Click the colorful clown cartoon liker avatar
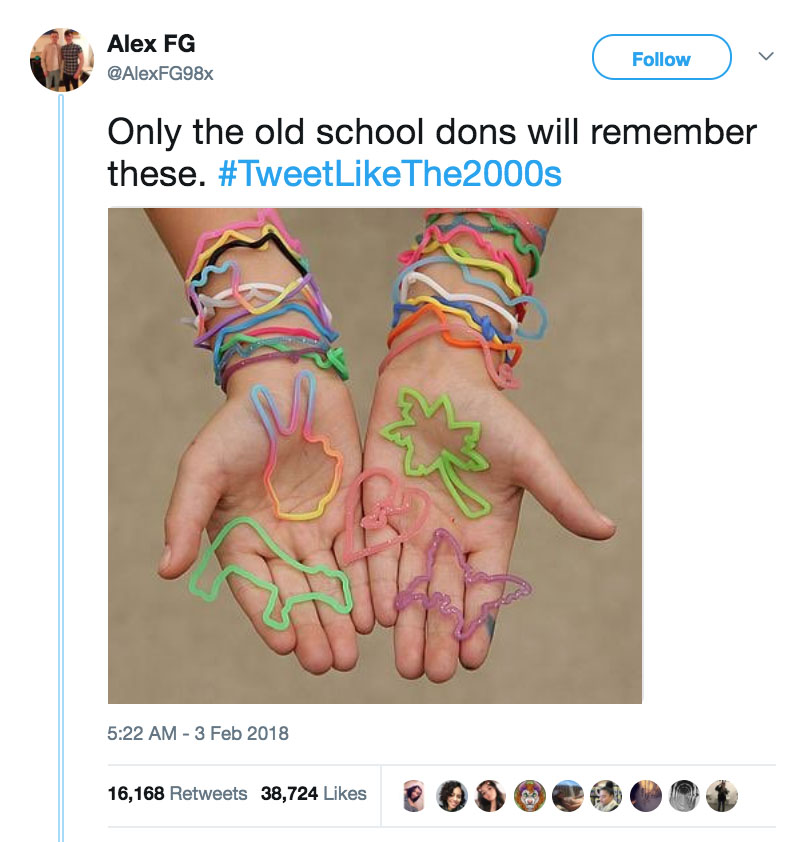The height and width of the screenshot is (842, 808). pos(529,795)
